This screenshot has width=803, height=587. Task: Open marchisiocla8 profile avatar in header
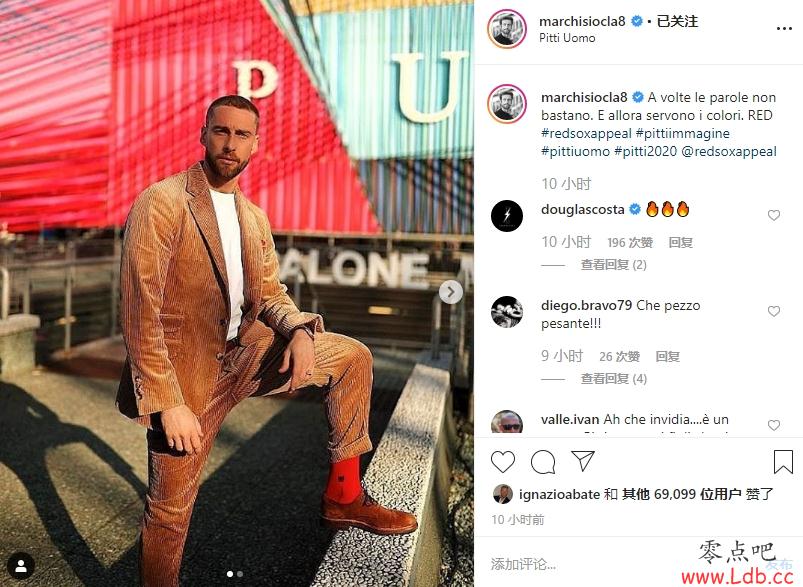(506, 29)
